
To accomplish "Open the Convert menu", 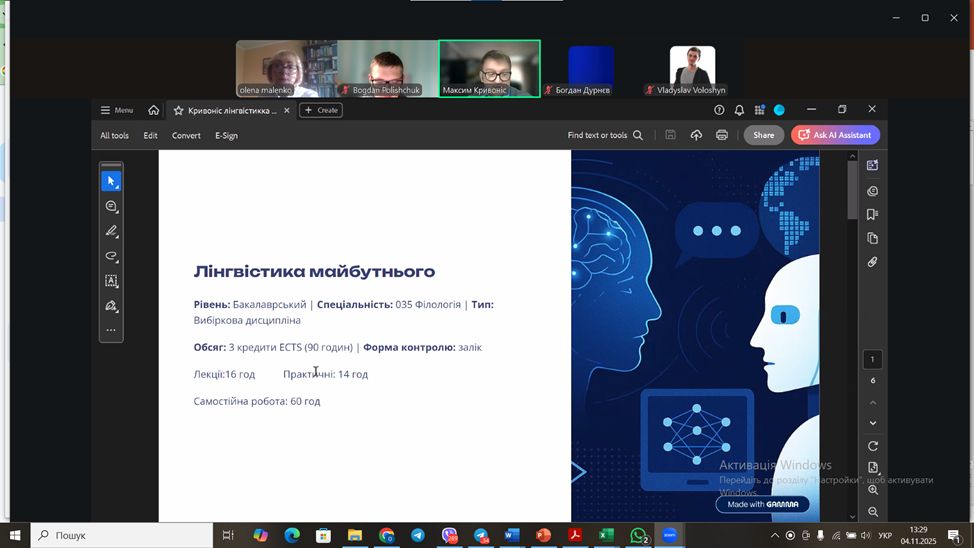I will coord(186,135).
